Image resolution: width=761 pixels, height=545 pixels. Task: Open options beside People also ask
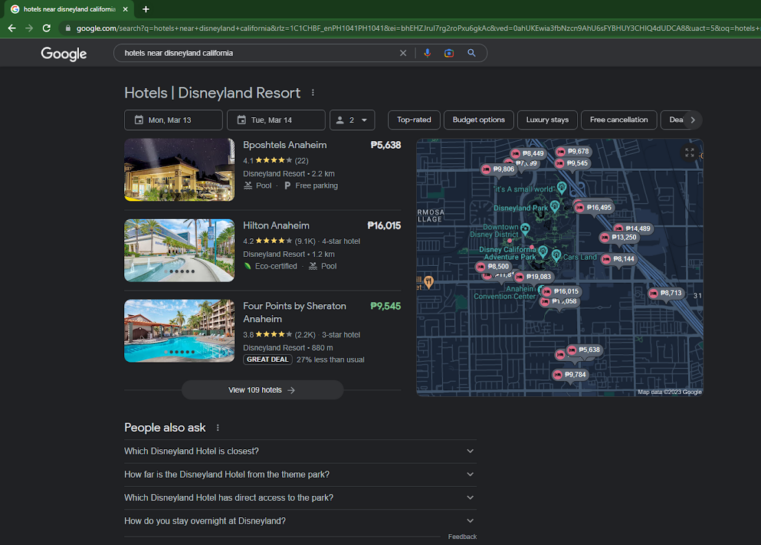(x=217, y=428)
